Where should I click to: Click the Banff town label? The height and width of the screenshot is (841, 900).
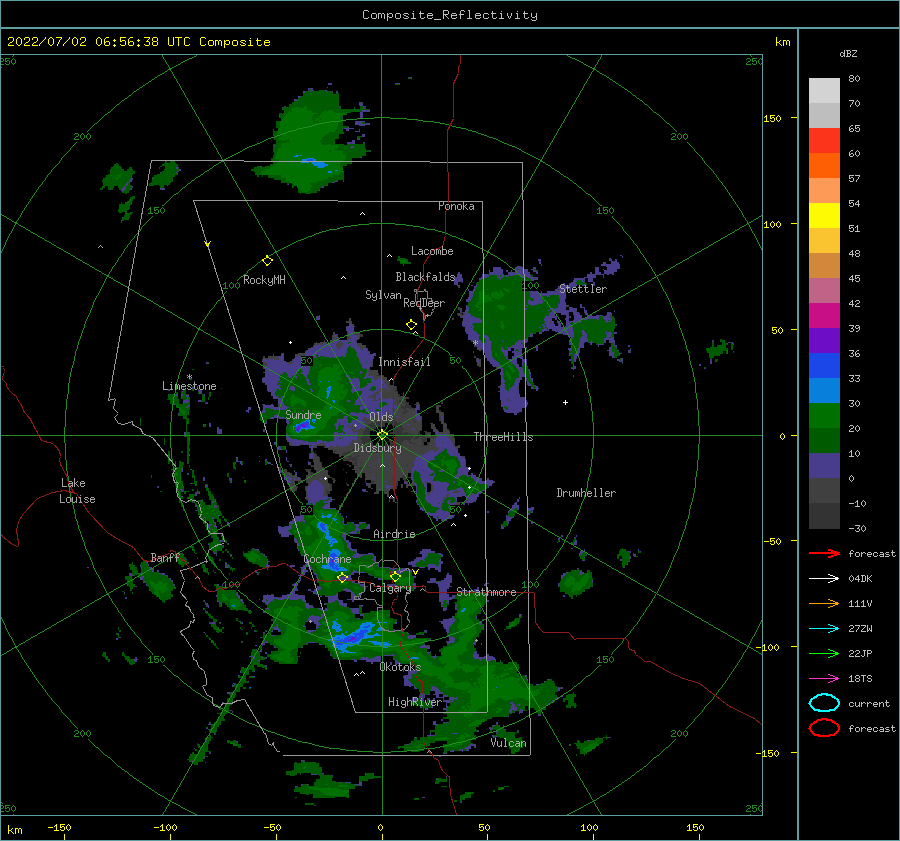(x=165, y=558)
